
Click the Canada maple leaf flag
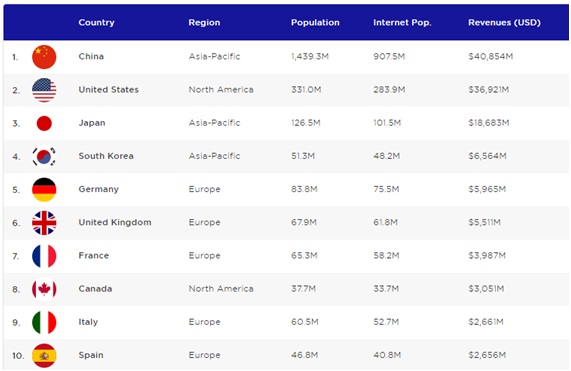pyautogui.click(x=44, y=289)
